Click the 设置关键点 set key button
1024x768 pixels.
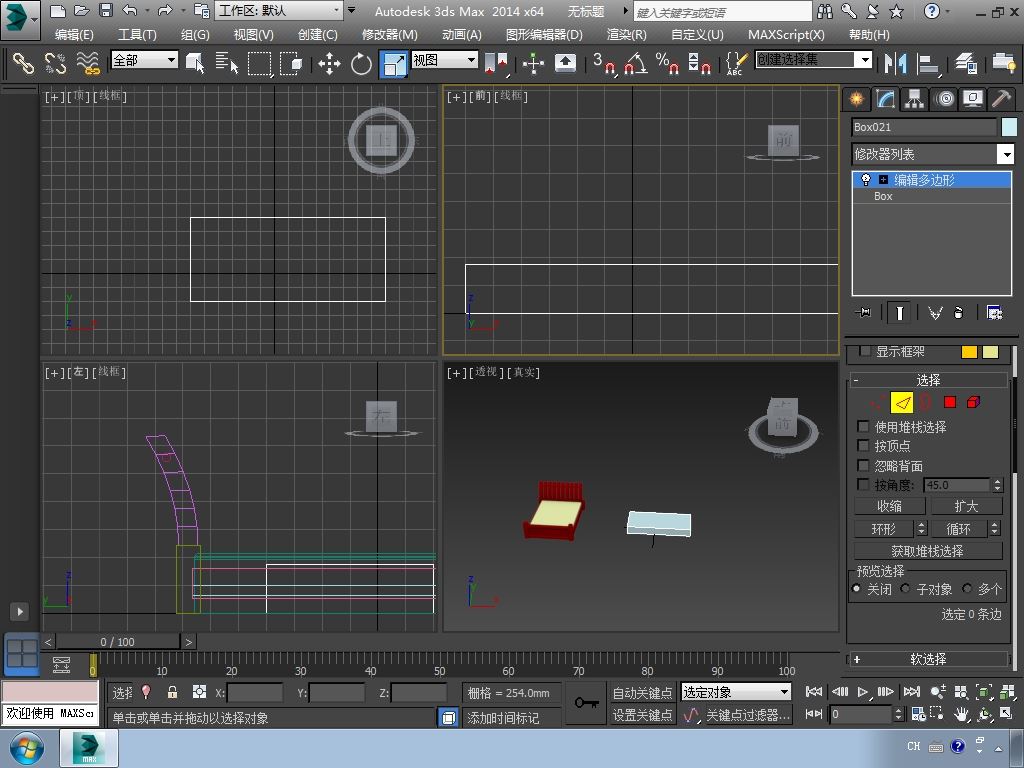(642, 715)
